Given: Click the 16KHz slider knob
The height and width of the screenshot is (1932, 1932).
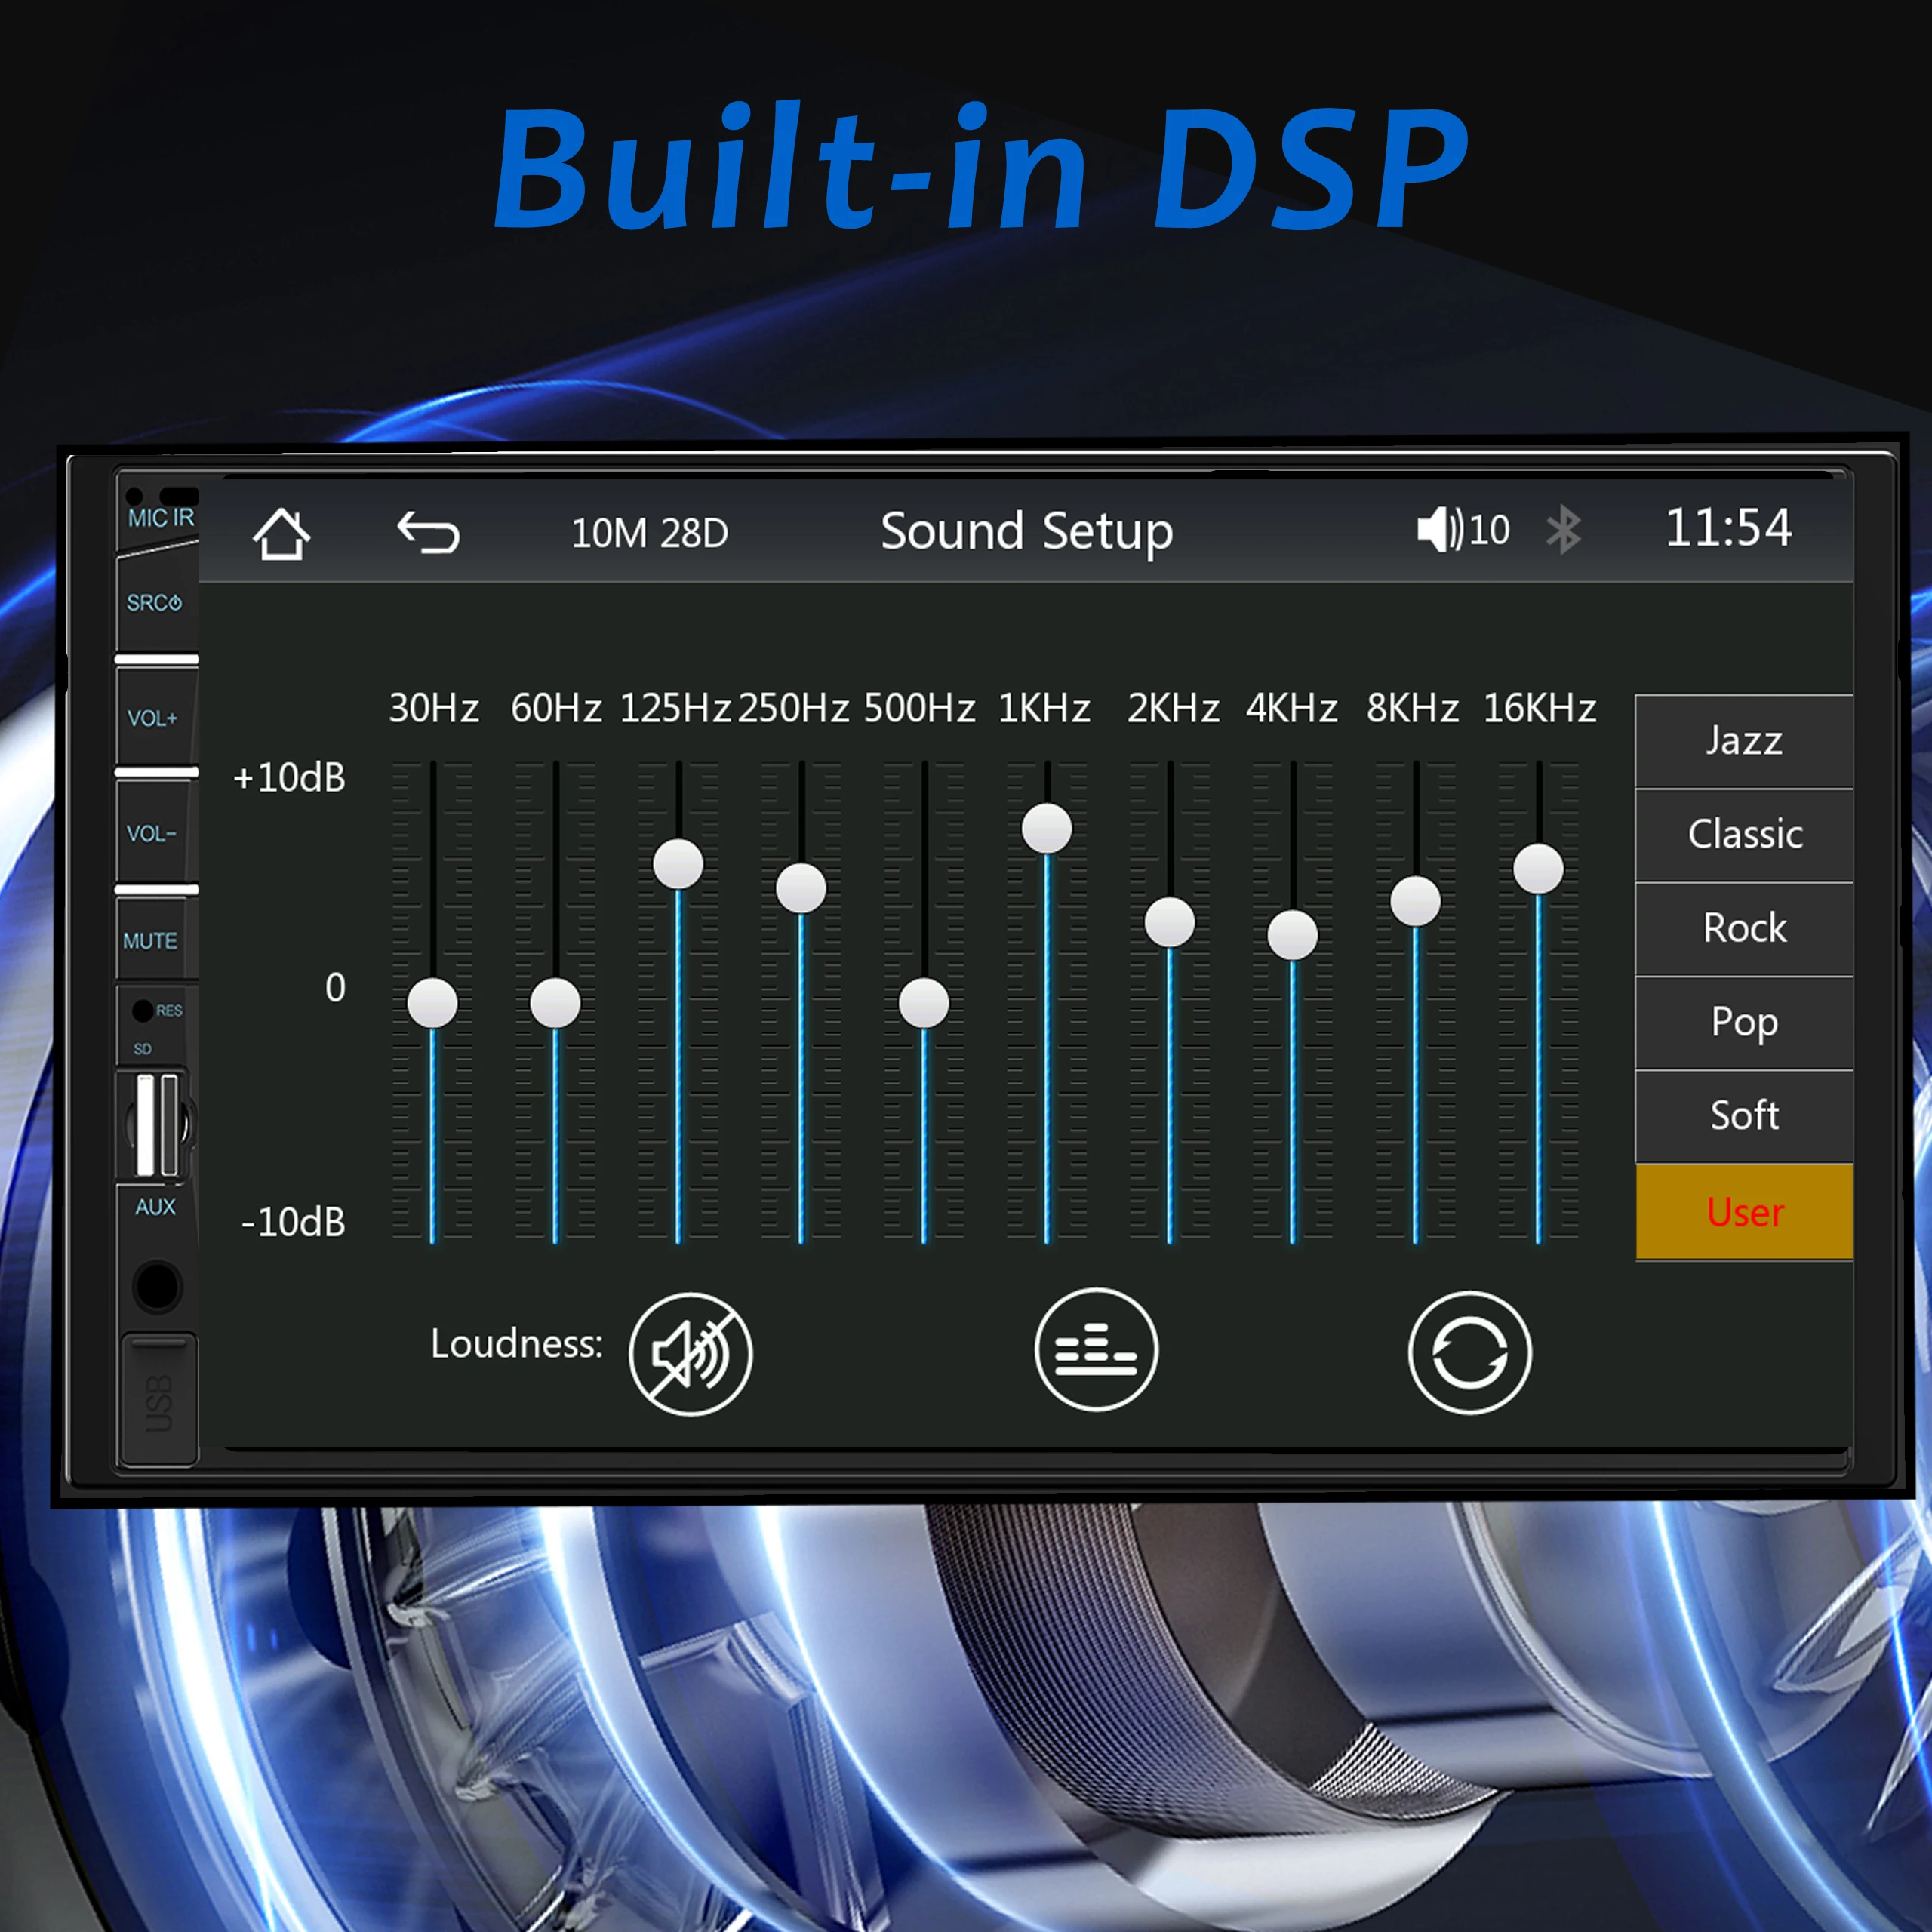Looking at the screenshot, I should (x=1539, y=868).
